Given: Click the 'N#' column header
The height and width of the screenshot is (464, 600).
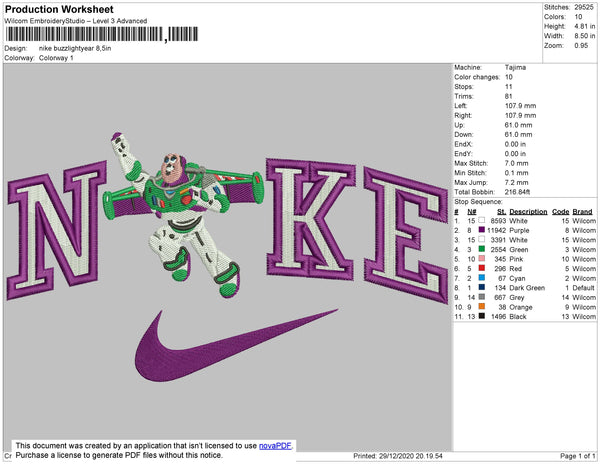Looking at the screenshot, I should (x=471, y=212).
